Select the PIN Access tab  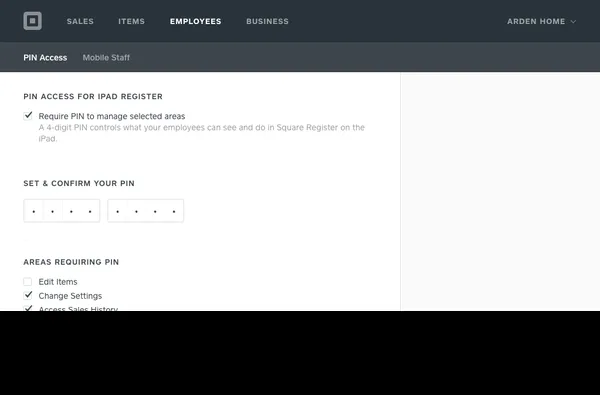[x=45, y=58]
